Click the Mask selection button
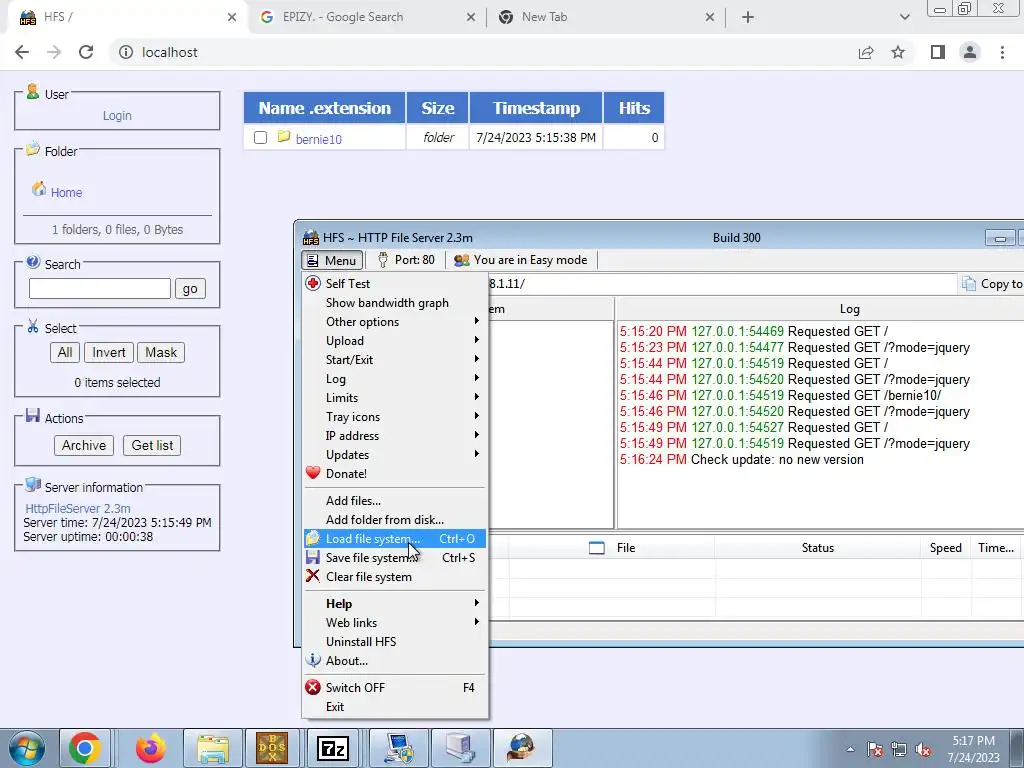This screenshot has height=768, width=1024. click(161, 353)
